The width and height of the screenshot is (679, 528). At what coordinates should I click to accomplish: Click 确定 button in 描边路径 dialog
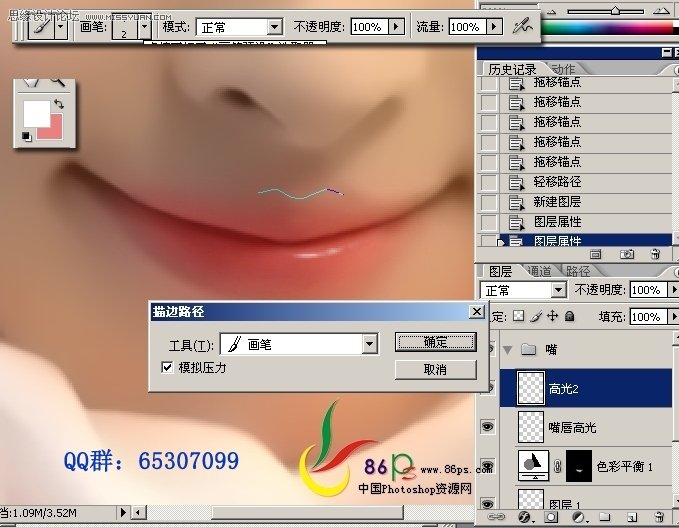(436, 342)
